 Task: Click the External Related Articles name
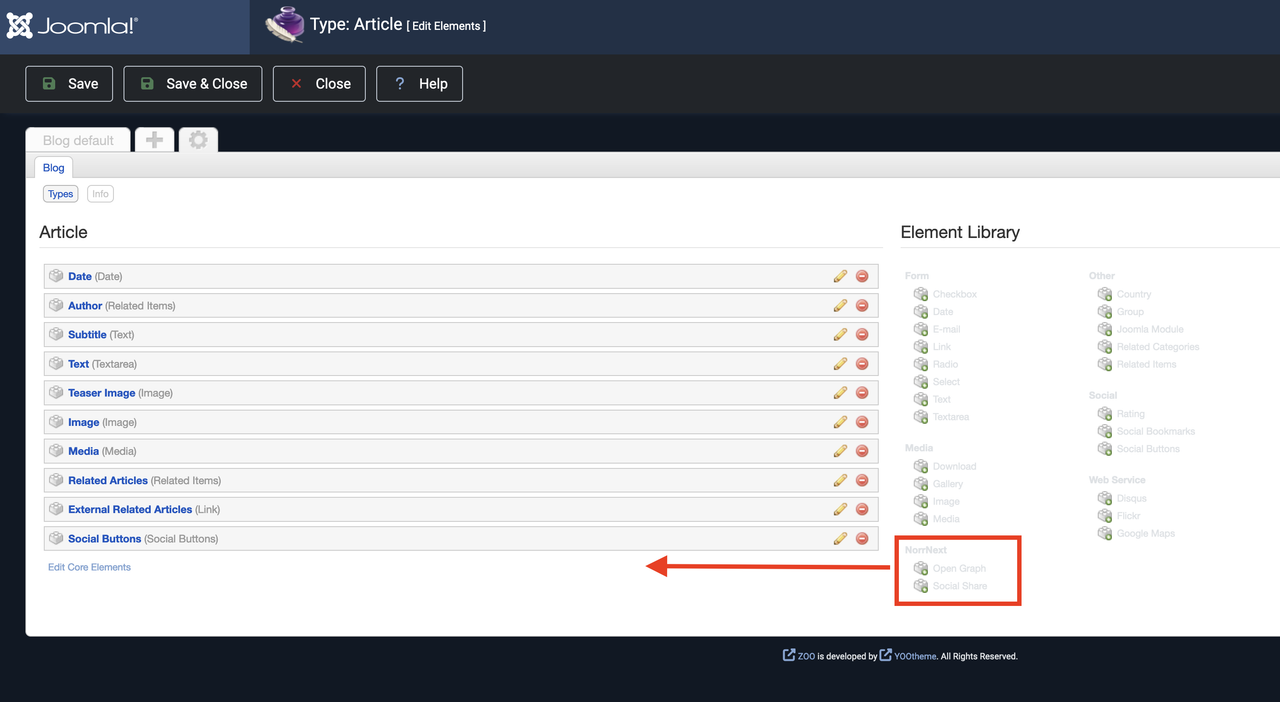(x=130, y=509)
